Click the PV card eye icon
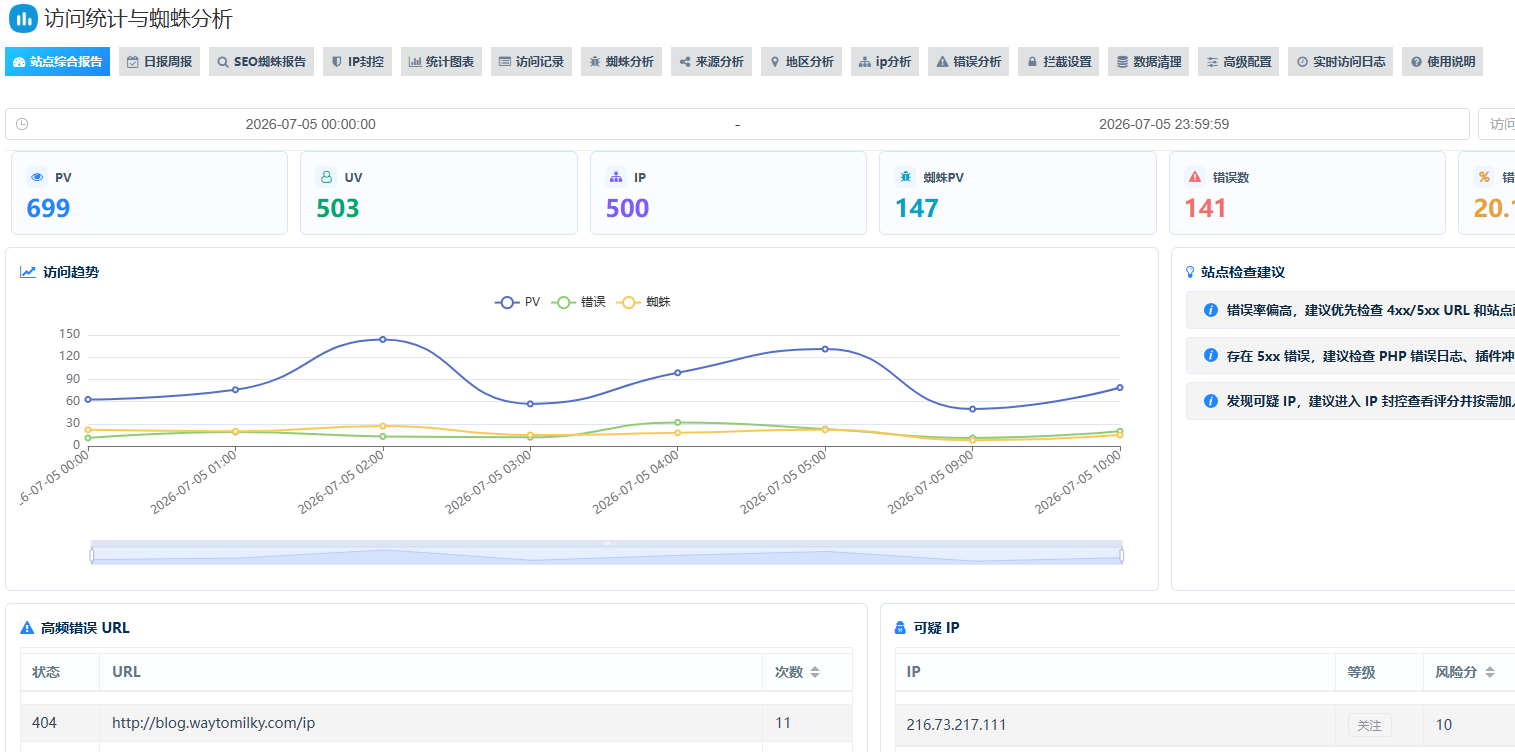Screen dimensions: 1515x752 [37, 177]
